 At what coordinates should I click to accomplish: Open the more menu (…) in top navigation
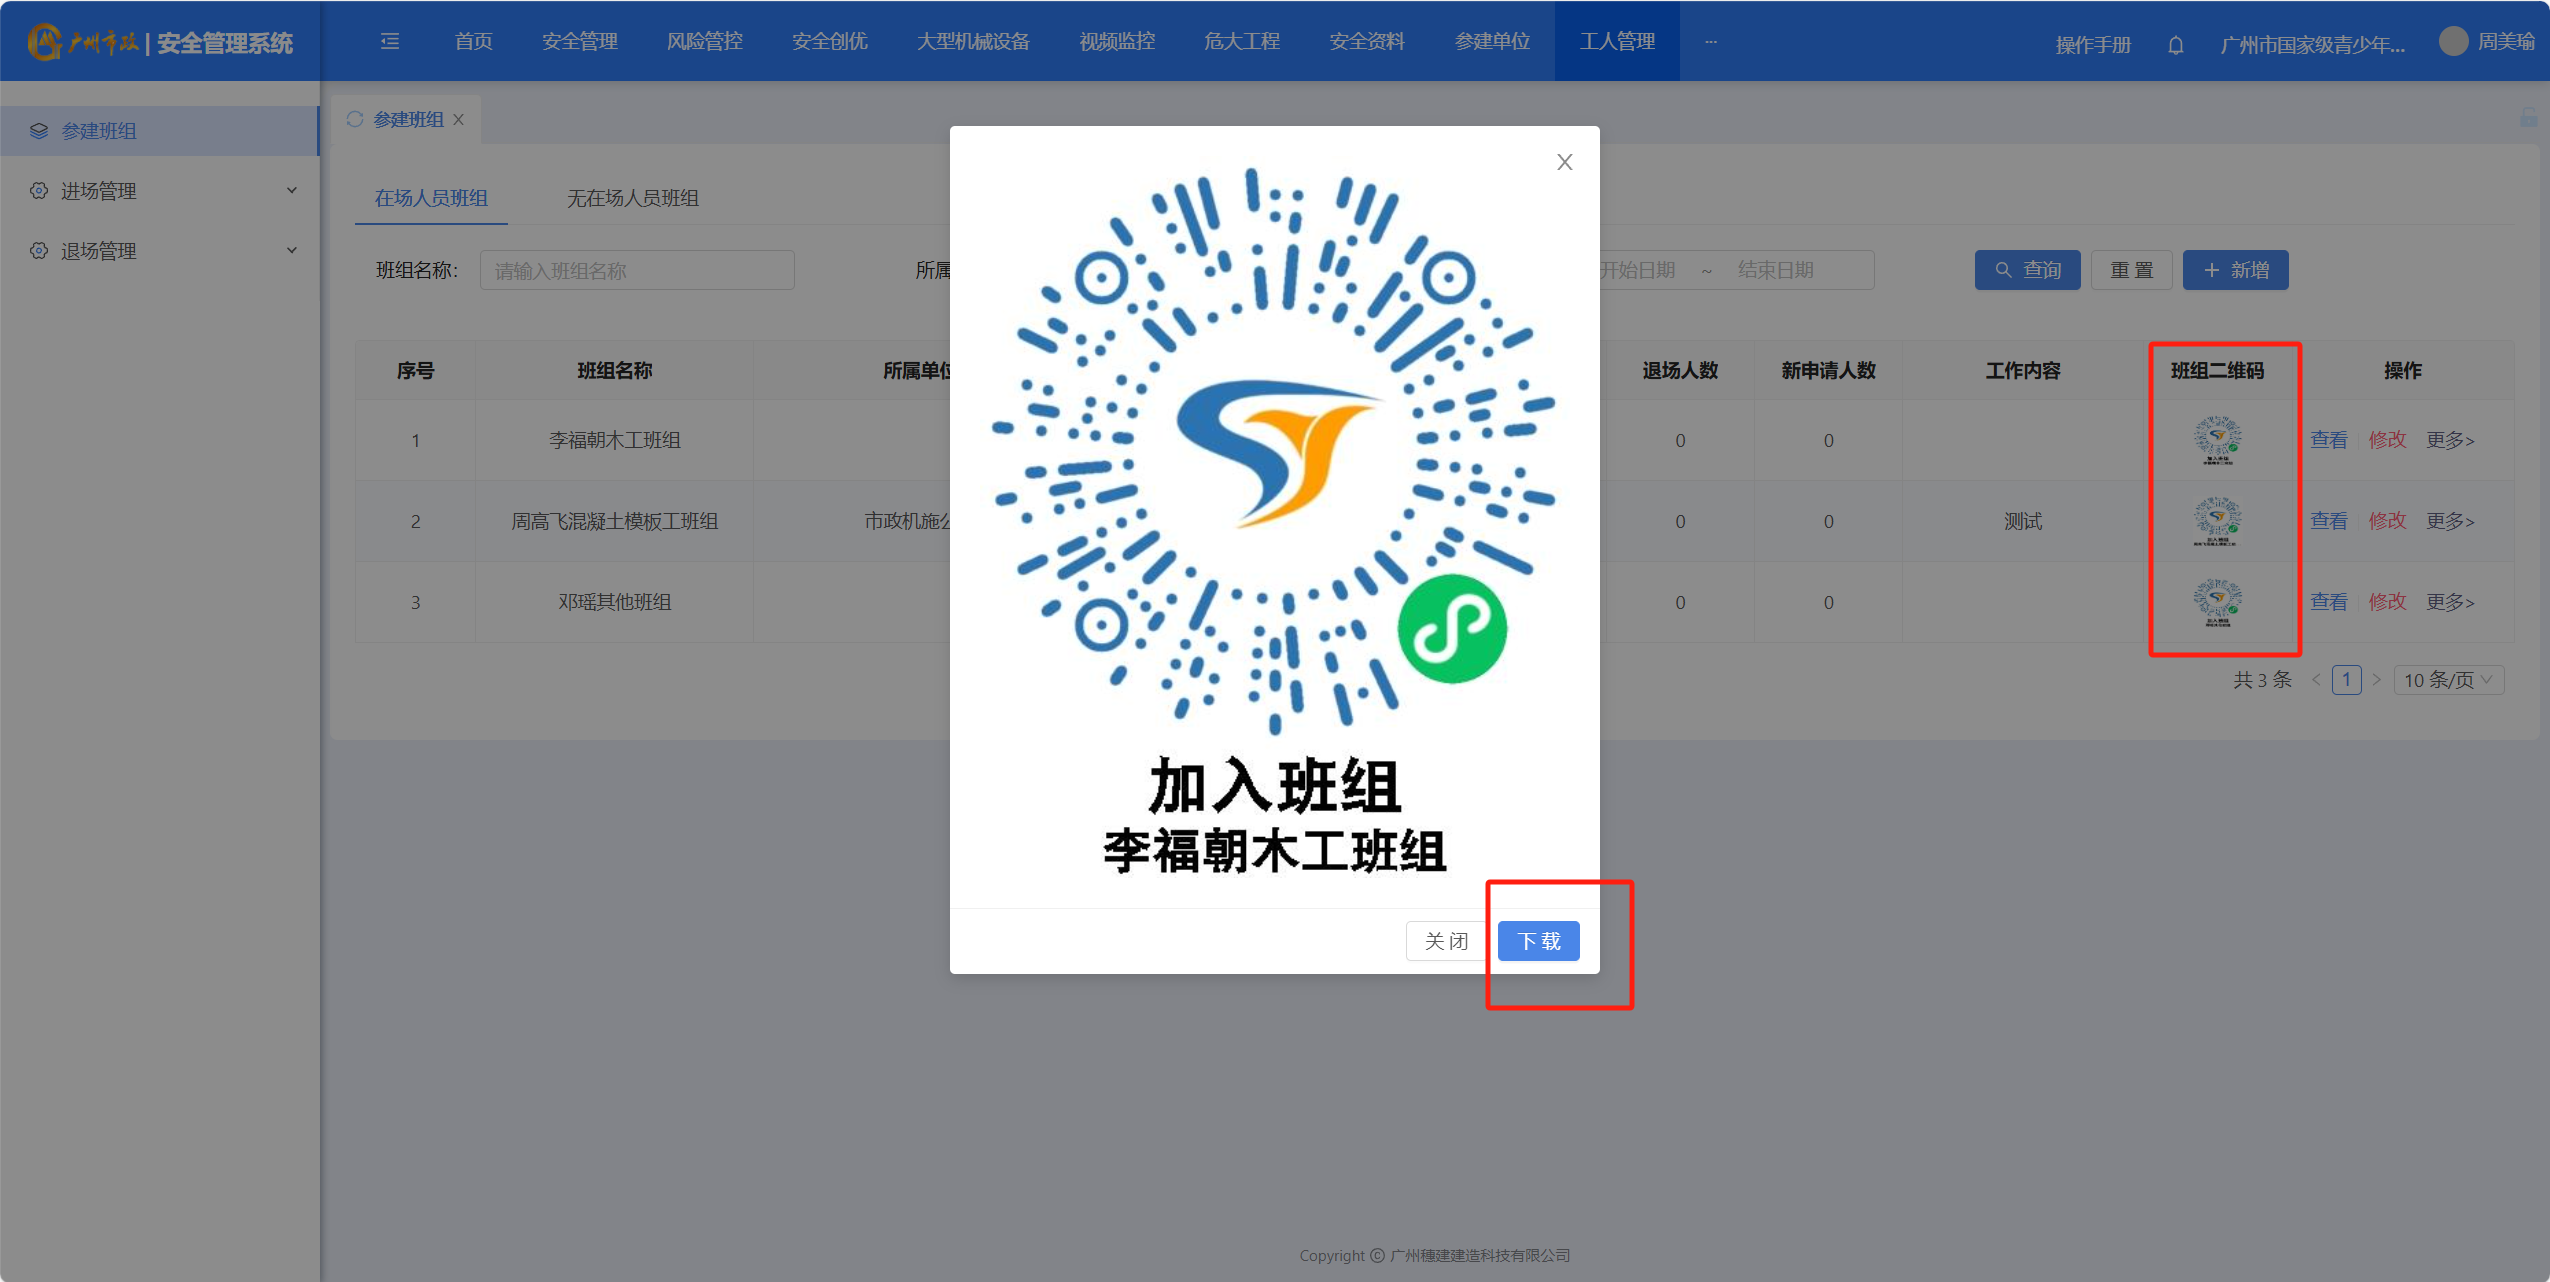click(1711, 41)
